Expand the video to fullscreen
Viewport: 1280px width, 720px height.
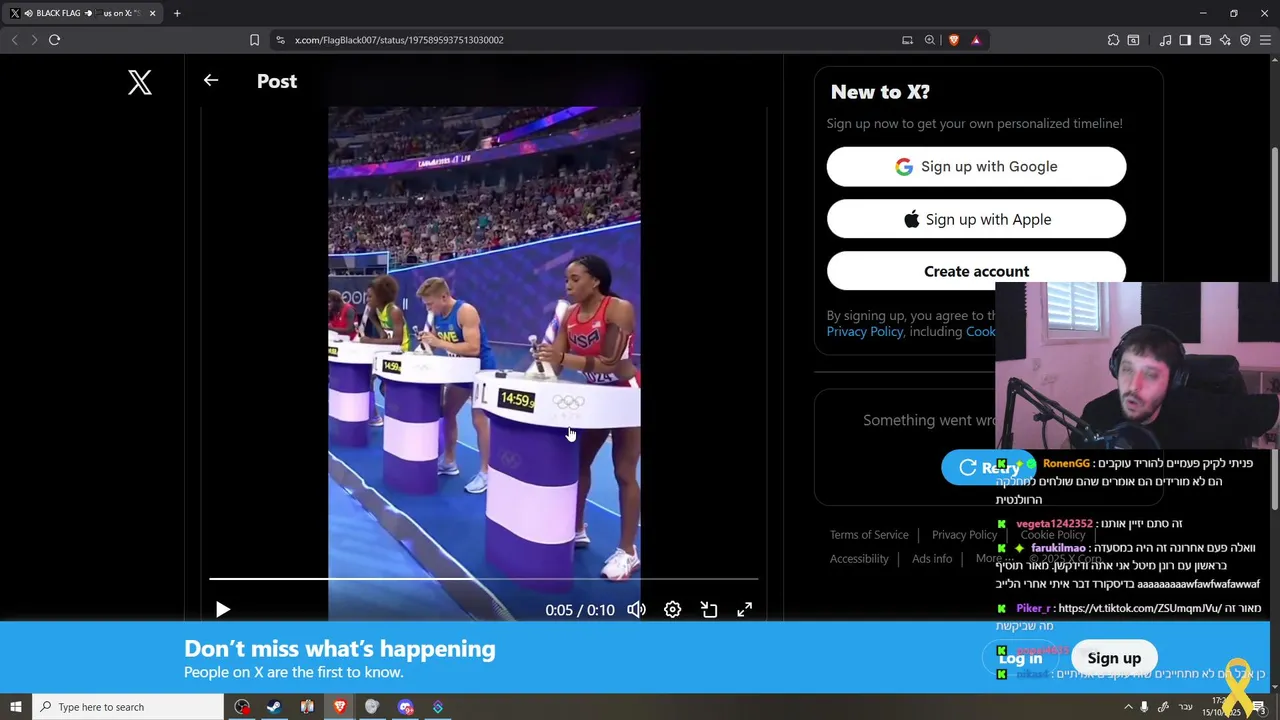745,609
